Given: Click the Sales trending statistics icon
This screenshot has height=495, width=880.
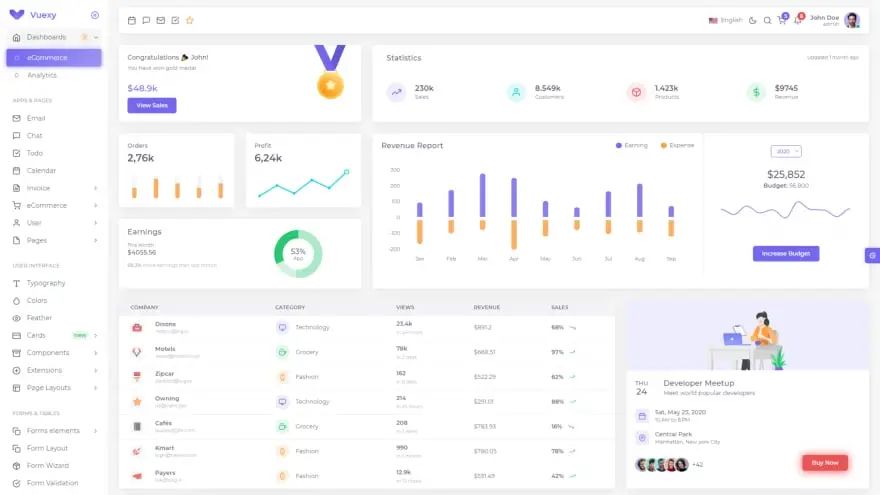Looking at the screenshot, I should (396, 92).
